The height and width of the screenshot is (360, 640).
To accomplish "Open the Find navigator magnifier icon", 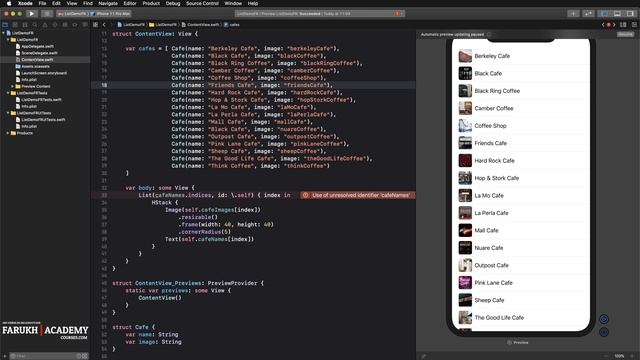I will [35, 25].
